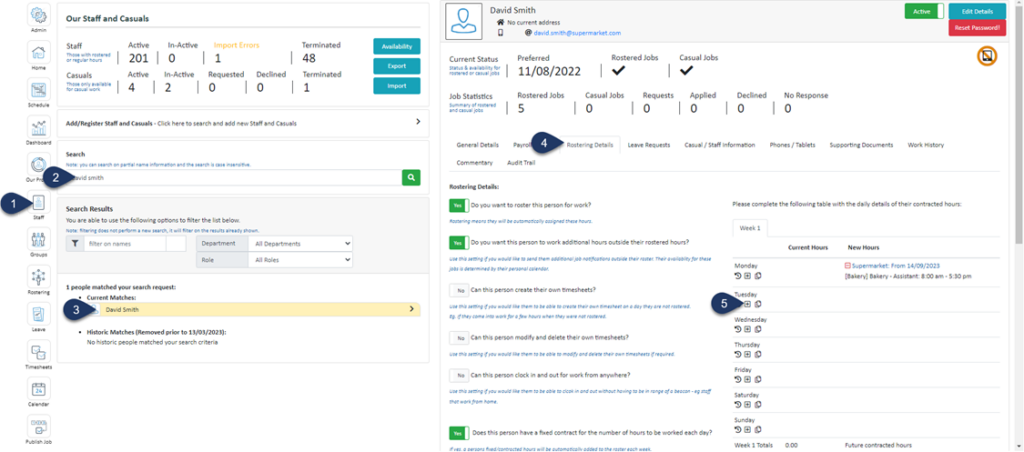Click the funnel filter icon
Viewport: 1024px width, 452px height.
point(75,244)
